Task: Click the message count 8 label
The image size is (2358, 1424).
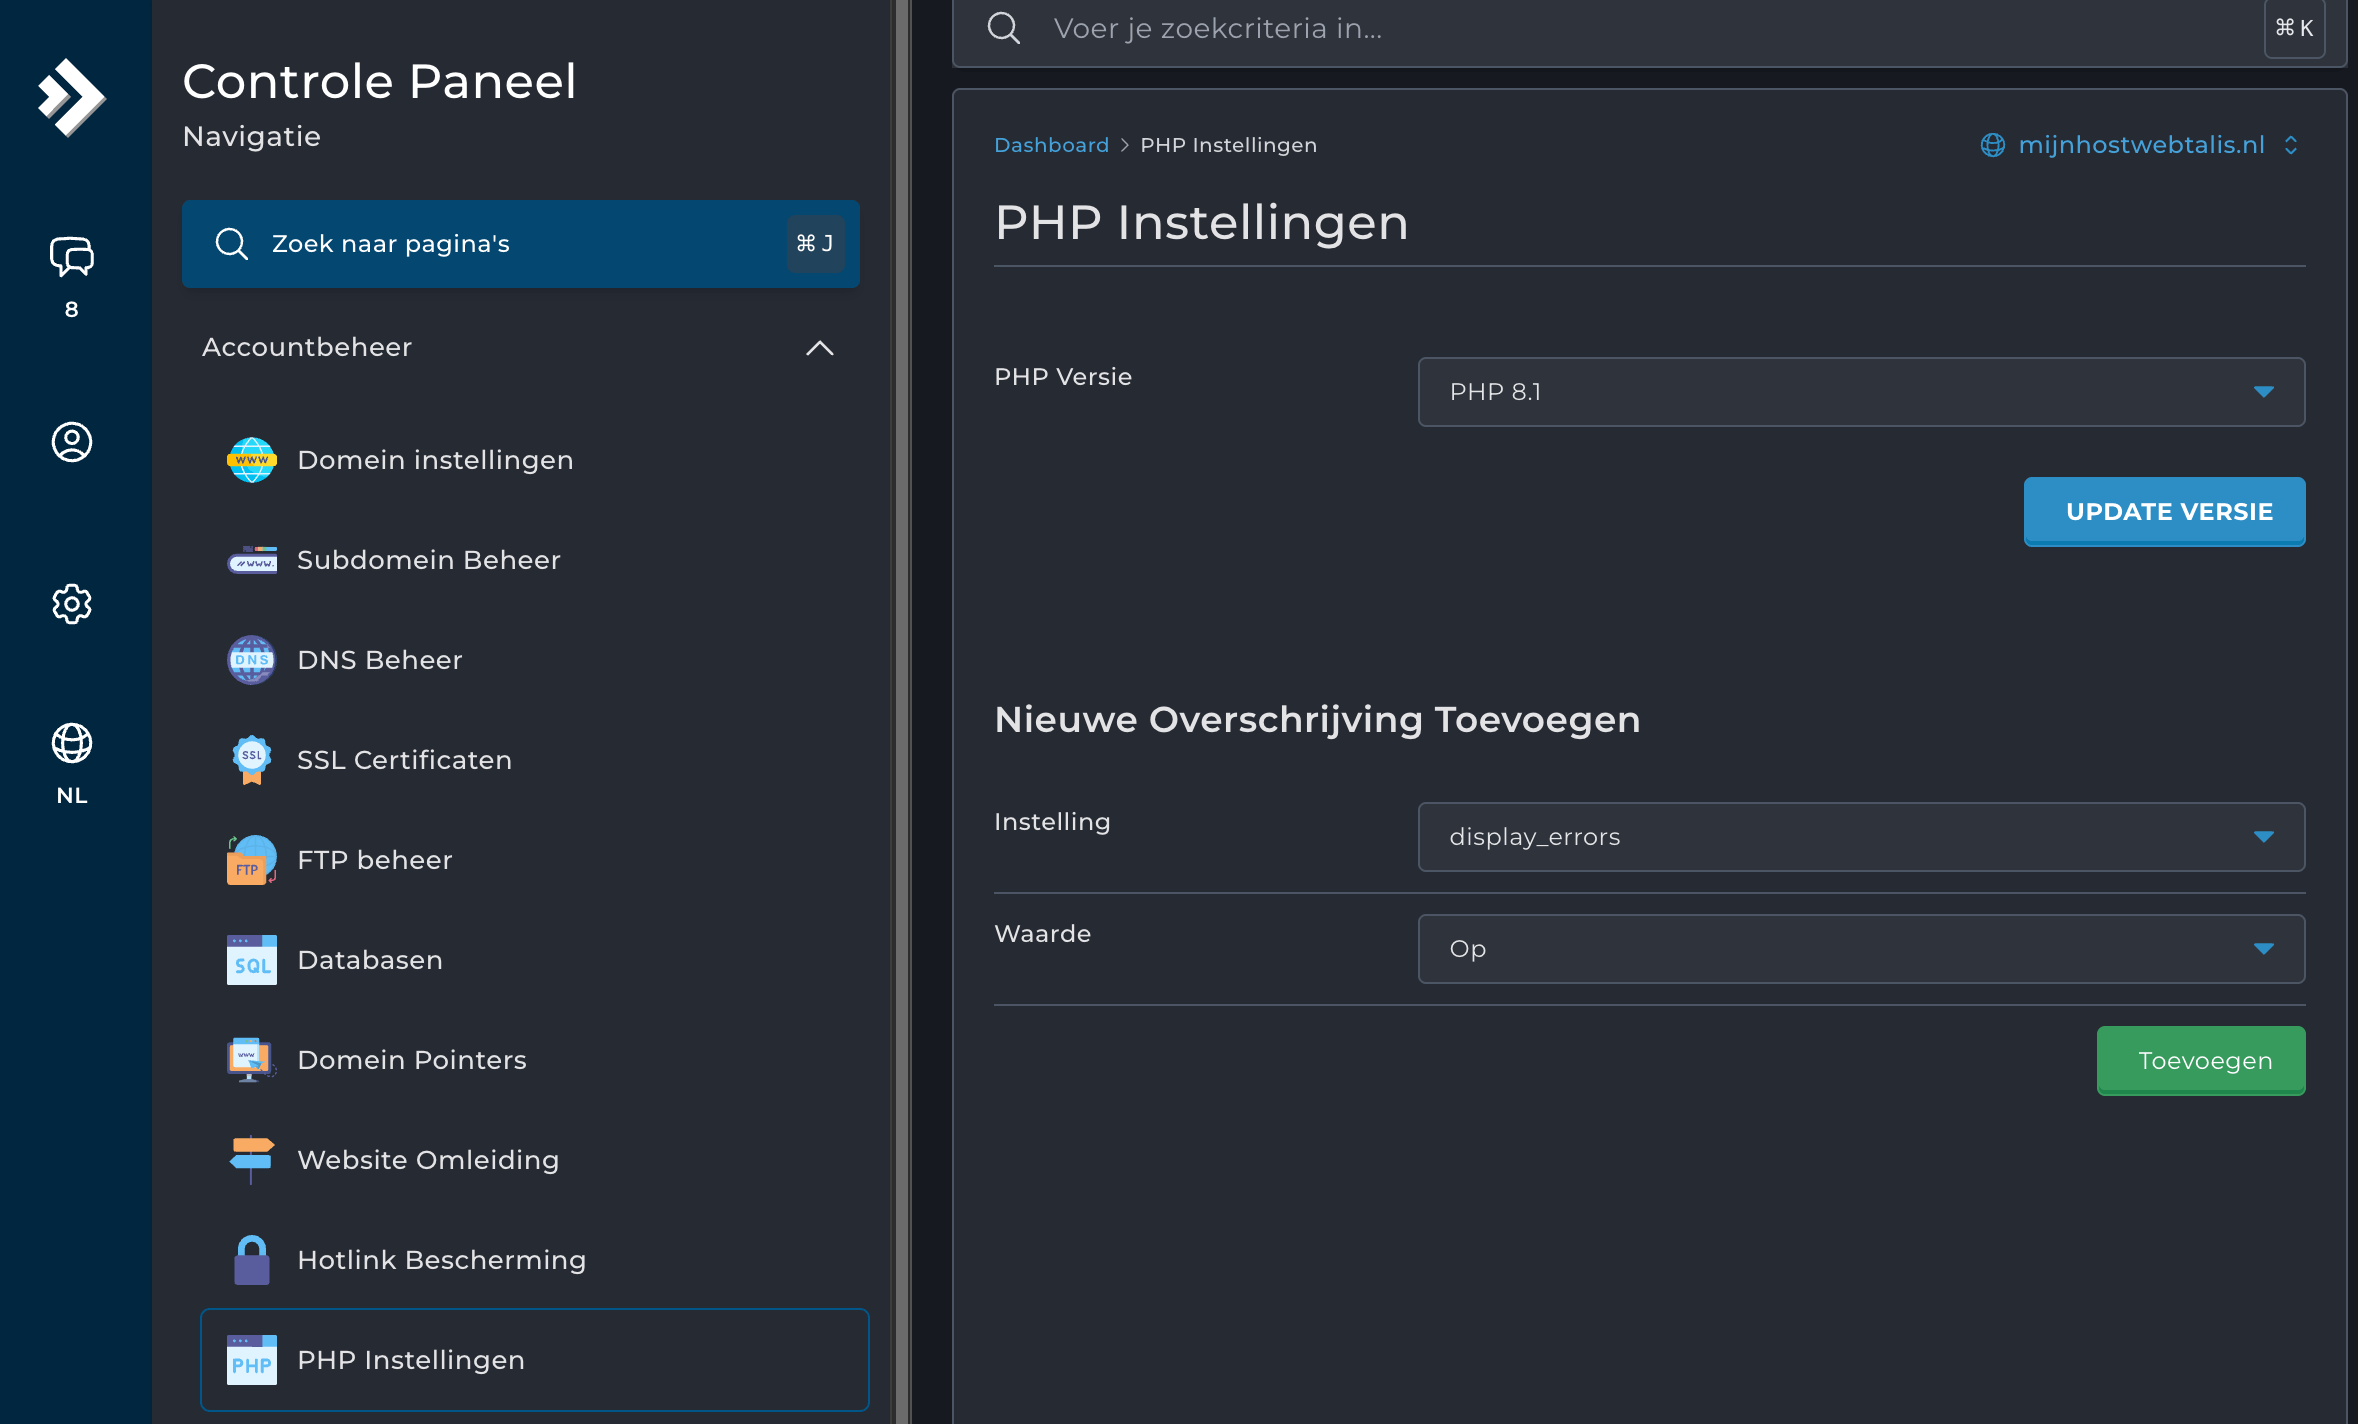Action: [x=72, y=310]
